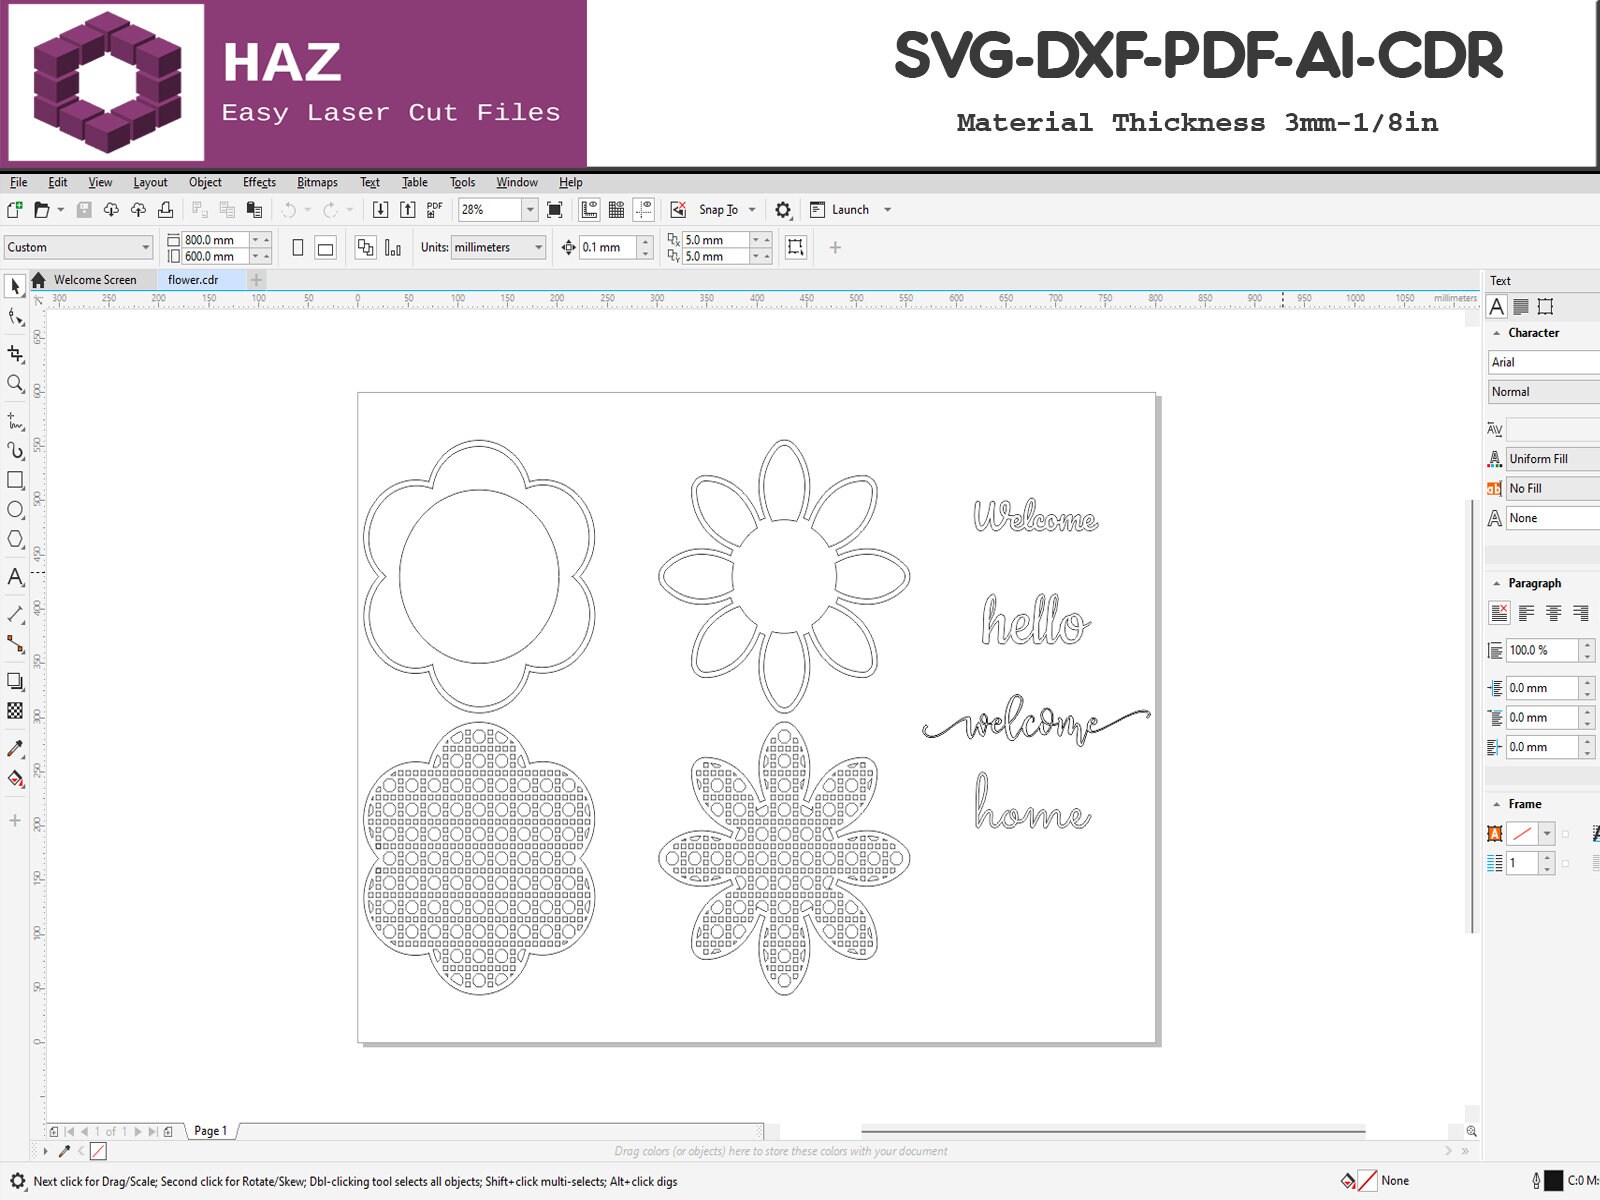Toggle Snap To options on
The width and height of the screenshot is (1600, 1200).
click(718, 210)
